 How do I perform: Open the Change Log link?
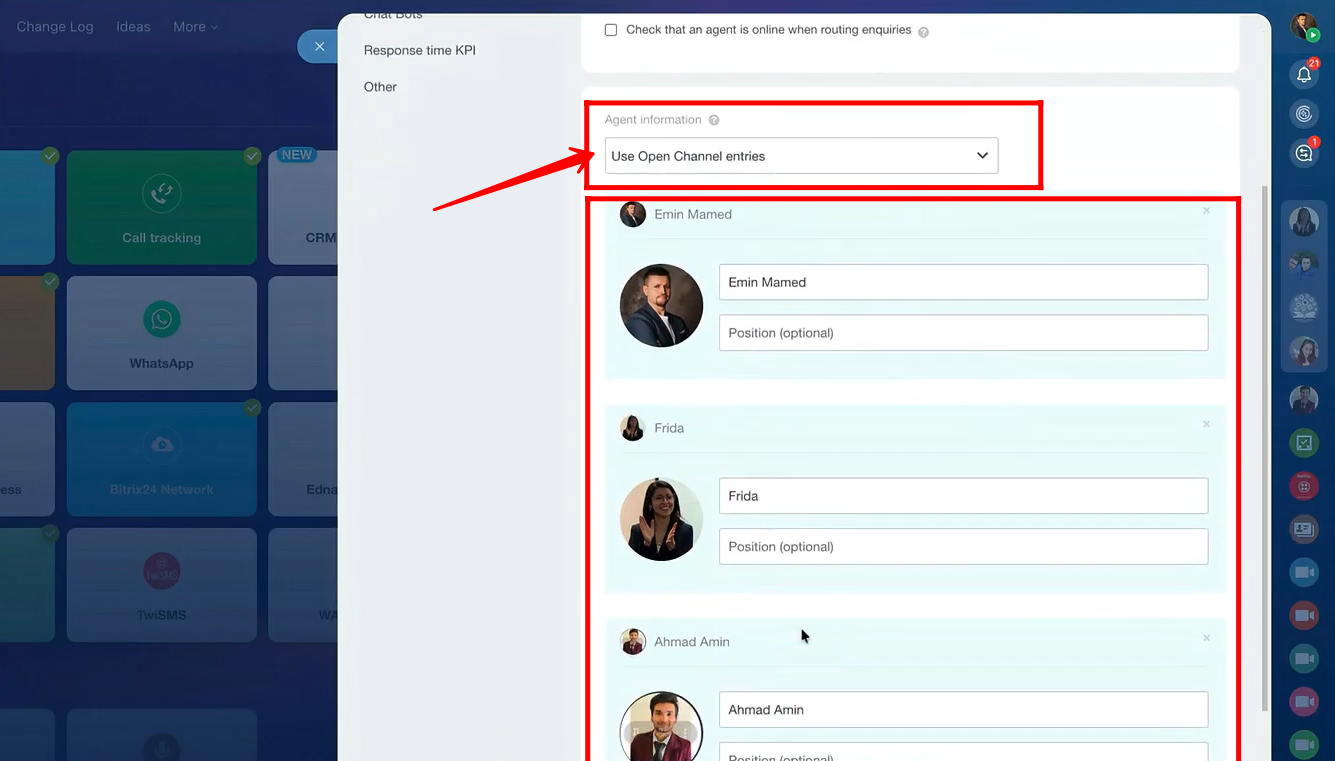55,27
